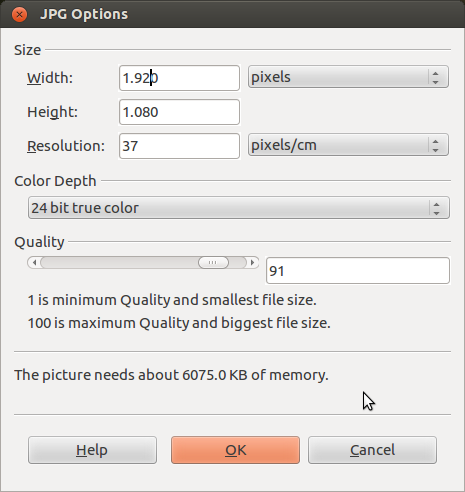Screen dimensions: 465x492
Task: Open the pixels/cm resolution unit dropdown
Action: tap(348, 145)
